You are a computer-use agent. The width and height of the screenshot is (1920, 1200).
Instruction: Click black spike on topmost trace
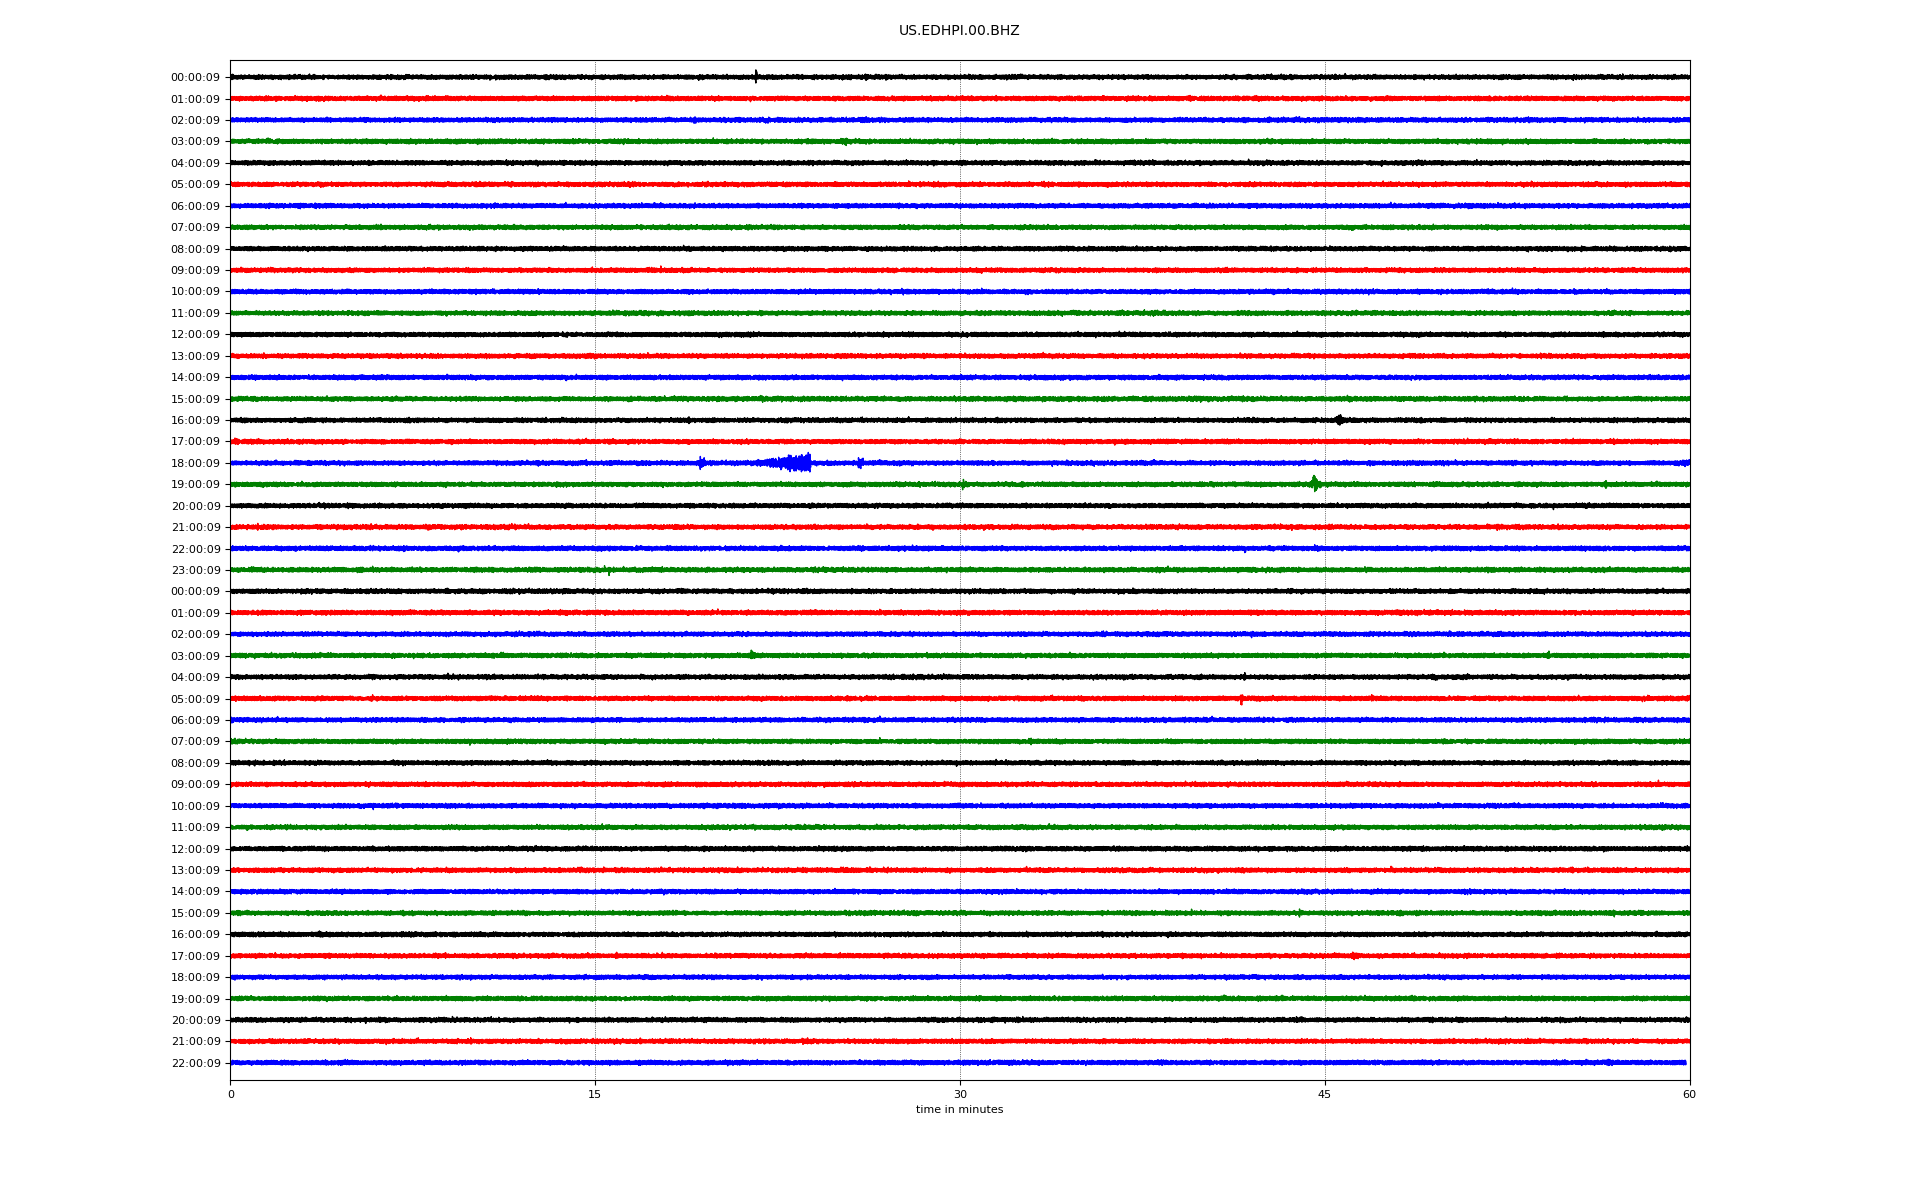point(756,76)
